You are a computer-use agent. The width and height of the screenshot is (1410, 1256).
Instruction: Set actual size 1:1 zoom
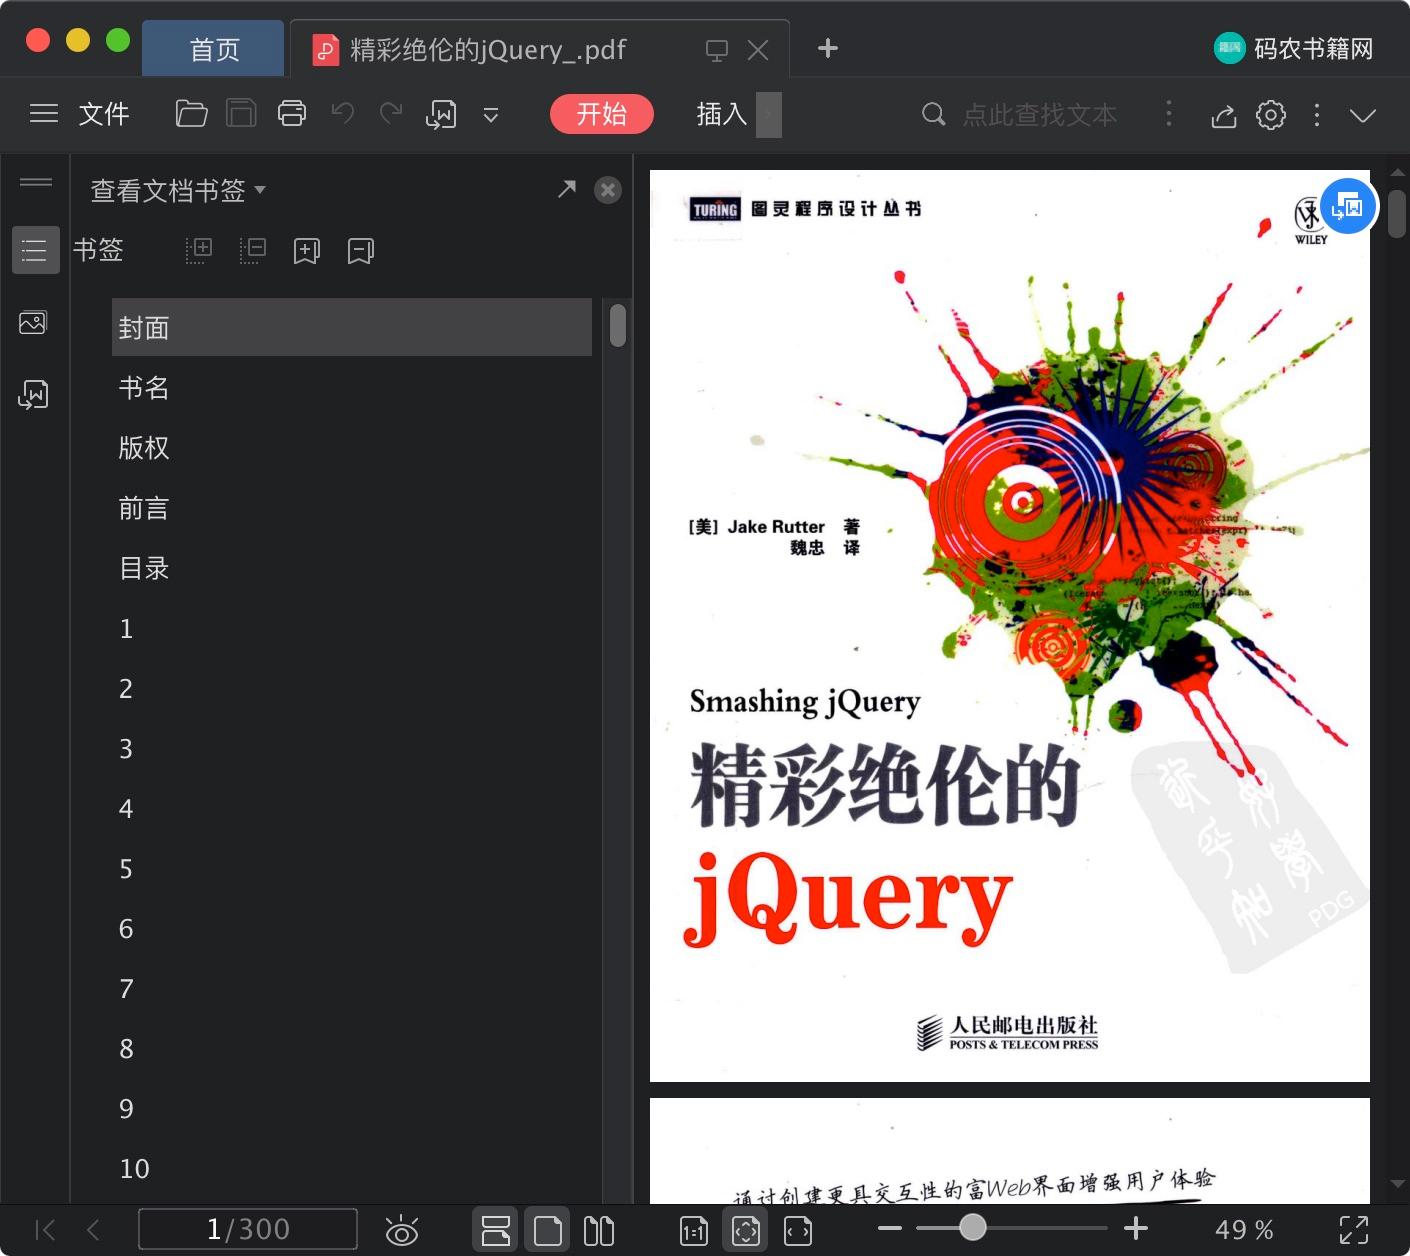point(694,1230)
